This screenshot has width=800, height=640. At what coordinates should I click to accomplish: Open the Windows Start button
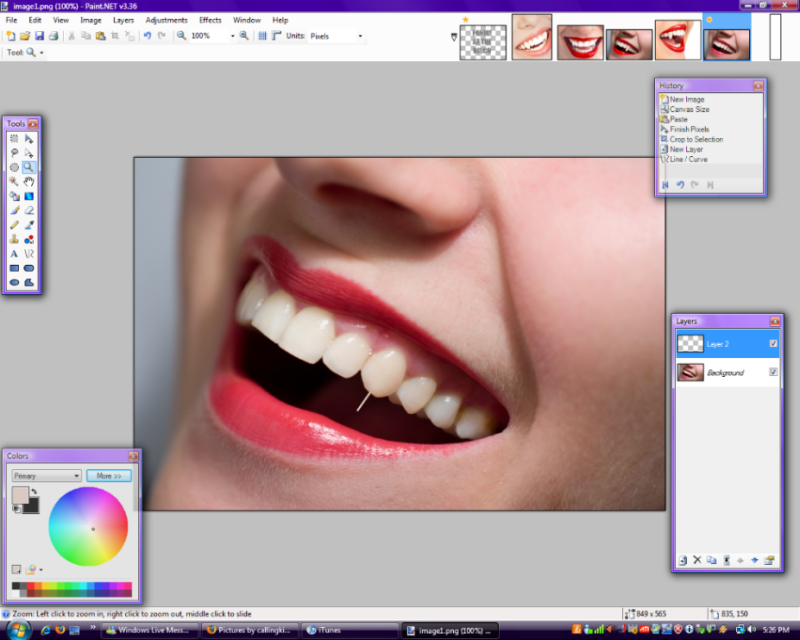17,630
